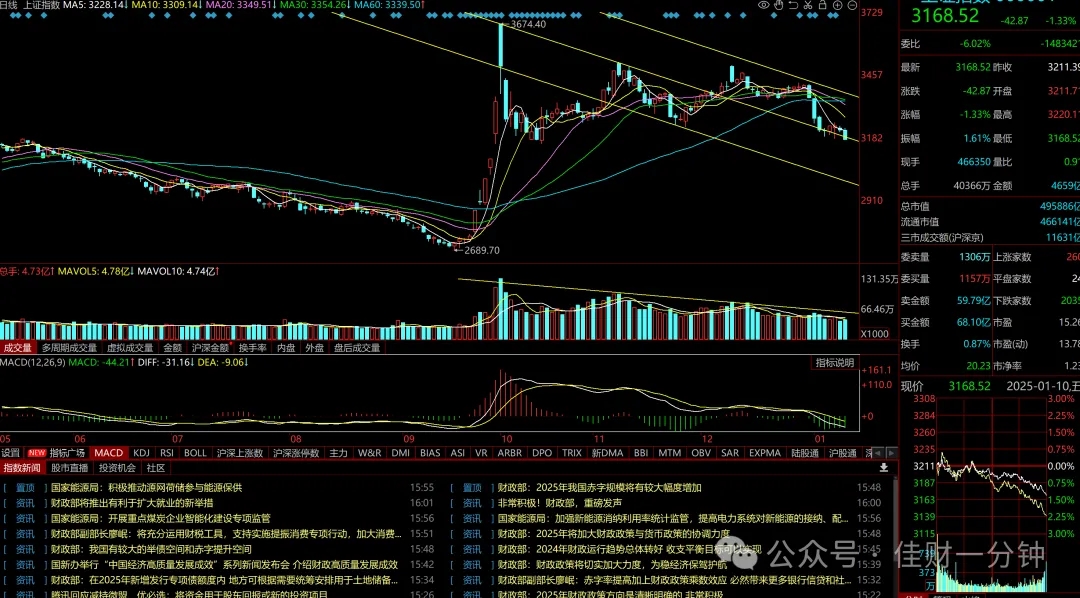Select the EXPMA indicator tab
Screen dimensions: 1080x598
[765, 453]
